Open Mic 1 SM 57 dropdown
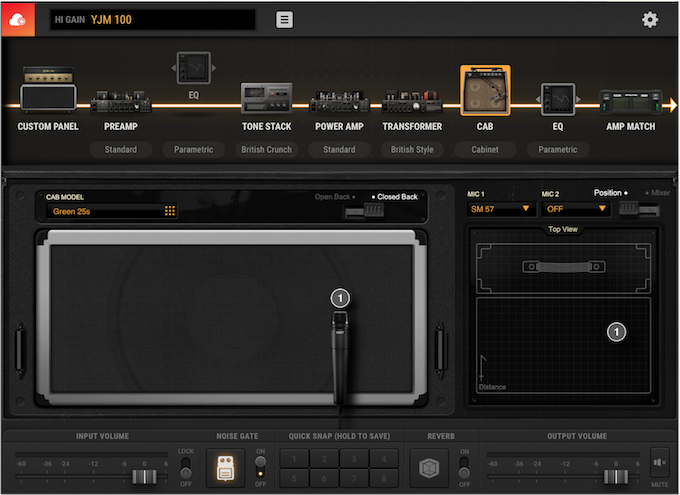 (x=500, y=209)
